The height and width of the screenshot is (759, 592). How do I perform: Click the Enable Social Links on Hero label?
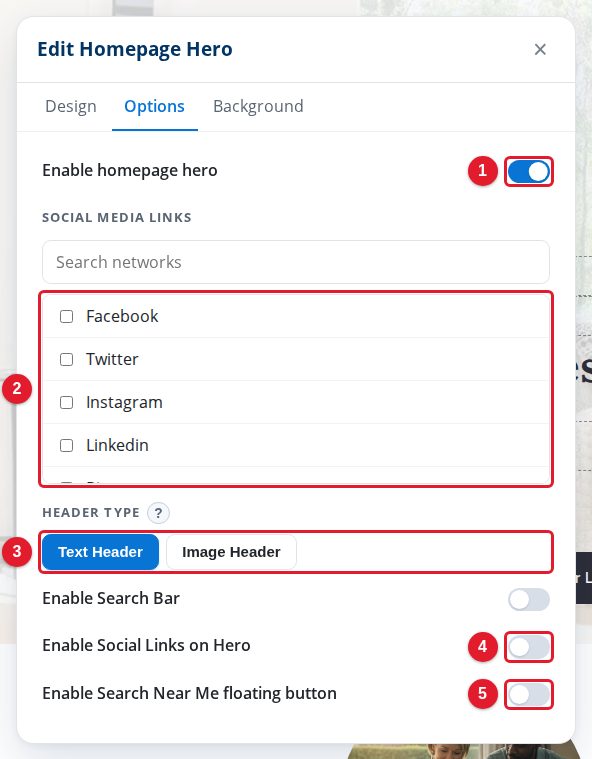pos(146,646)
